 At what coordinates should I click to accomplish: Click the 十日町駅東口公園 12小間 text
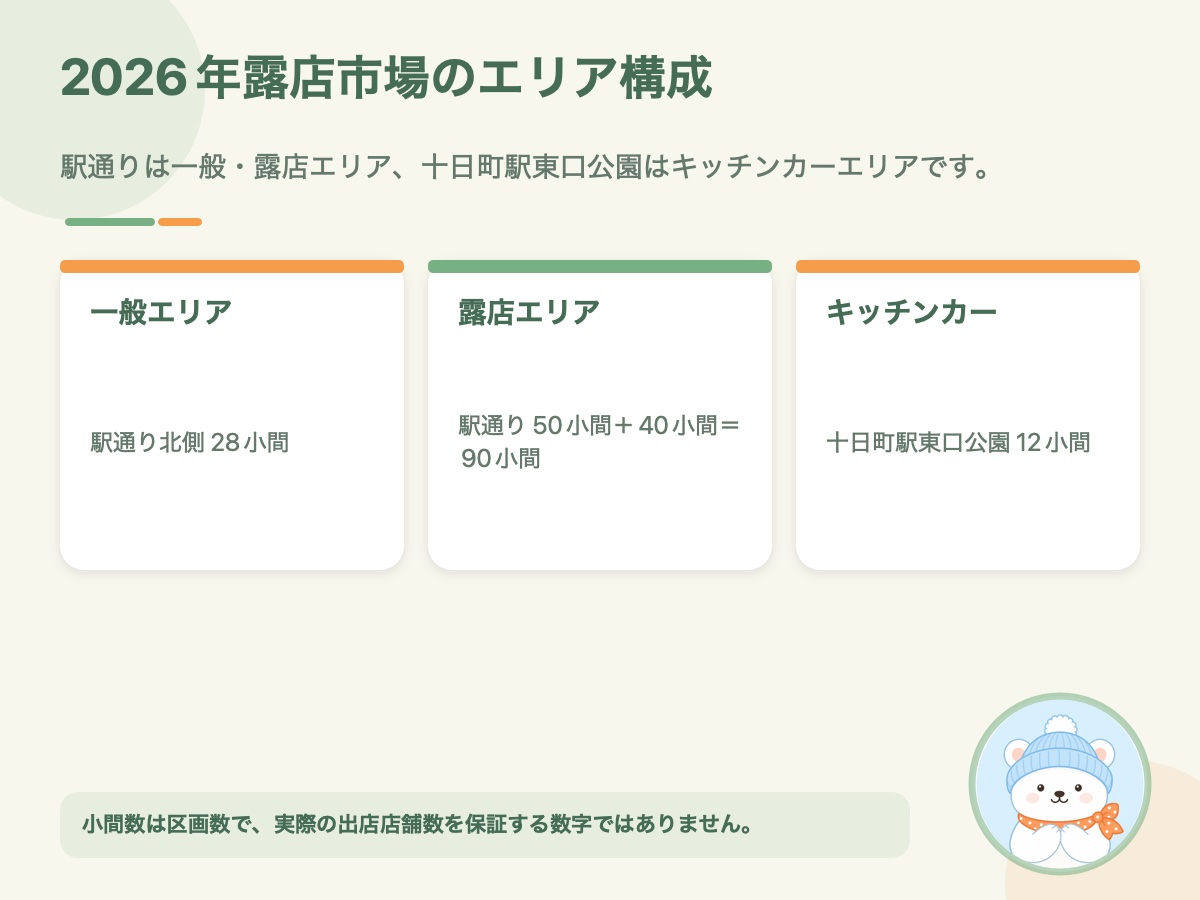pos(958,442)
